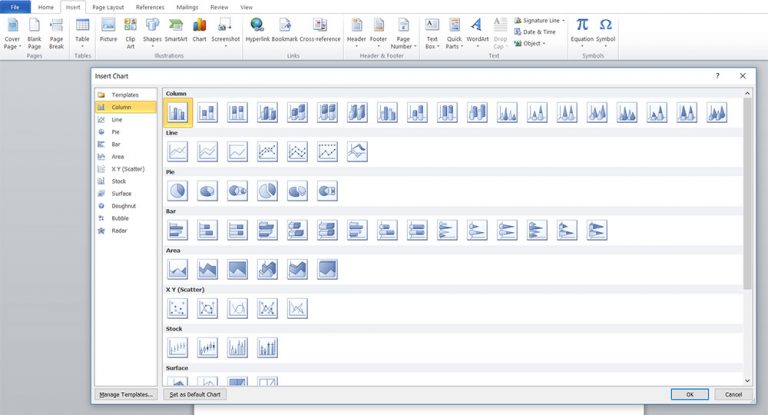Click the Bookmark icon in Links
Image resolution: width=768 pixels, height=415 pixels.
(x=286, y=30)
